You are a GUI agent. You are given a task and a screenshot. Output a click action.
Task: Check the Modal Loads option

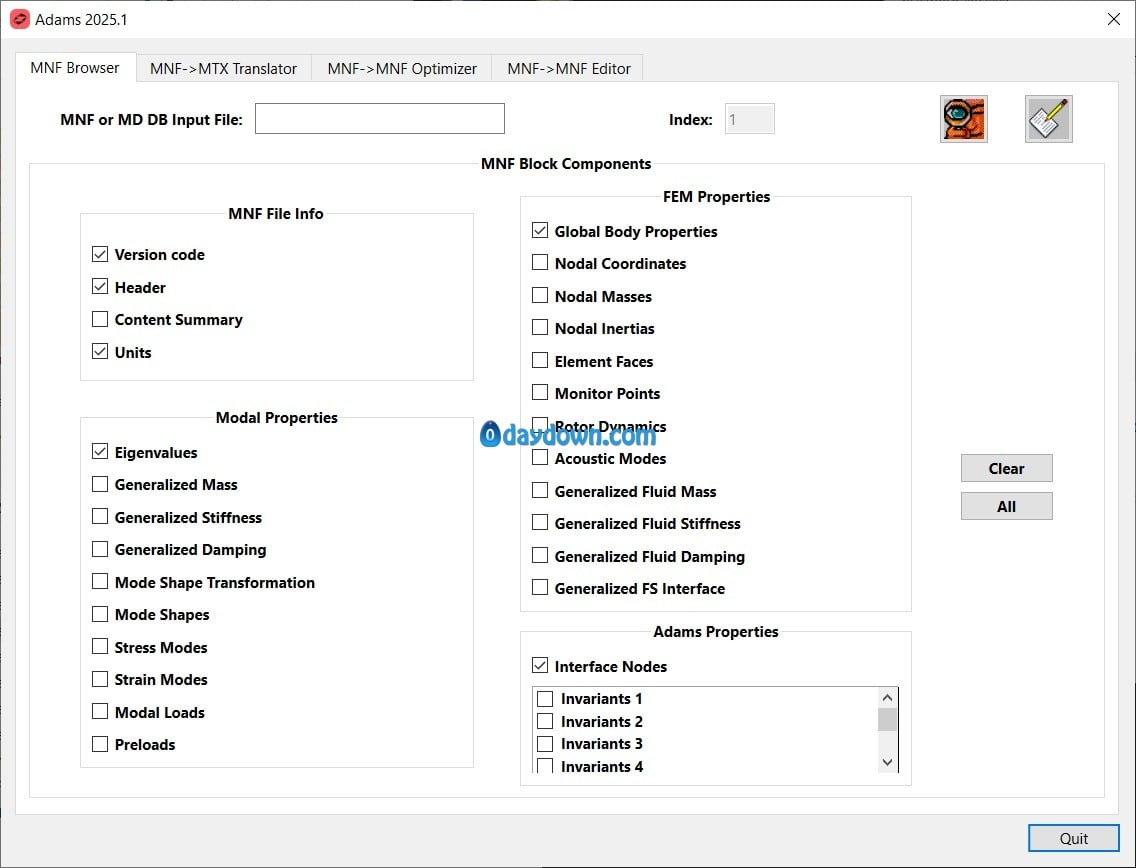(x=100, y=711)
